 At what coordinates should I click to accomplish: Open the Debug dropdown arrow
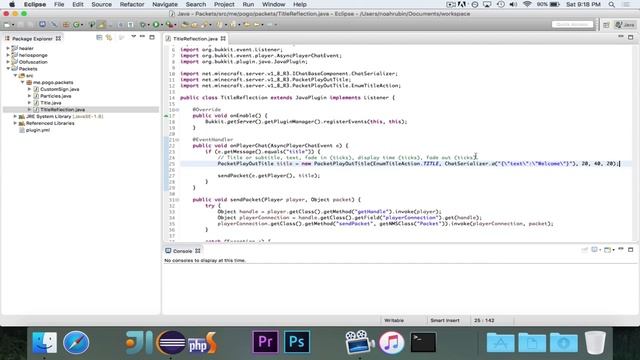click(x=149, y=25)
